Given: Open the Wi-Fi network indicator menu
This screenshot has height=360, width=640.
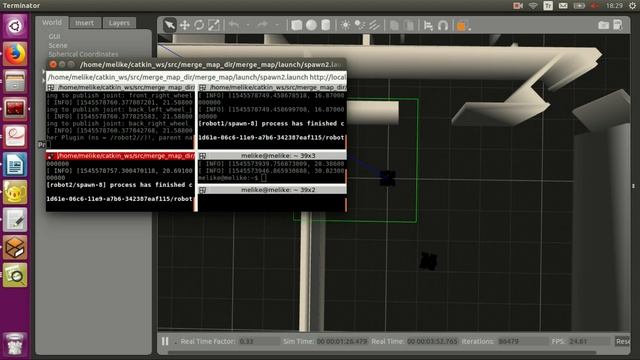Looking at the screenshot, I should (533, 6).
